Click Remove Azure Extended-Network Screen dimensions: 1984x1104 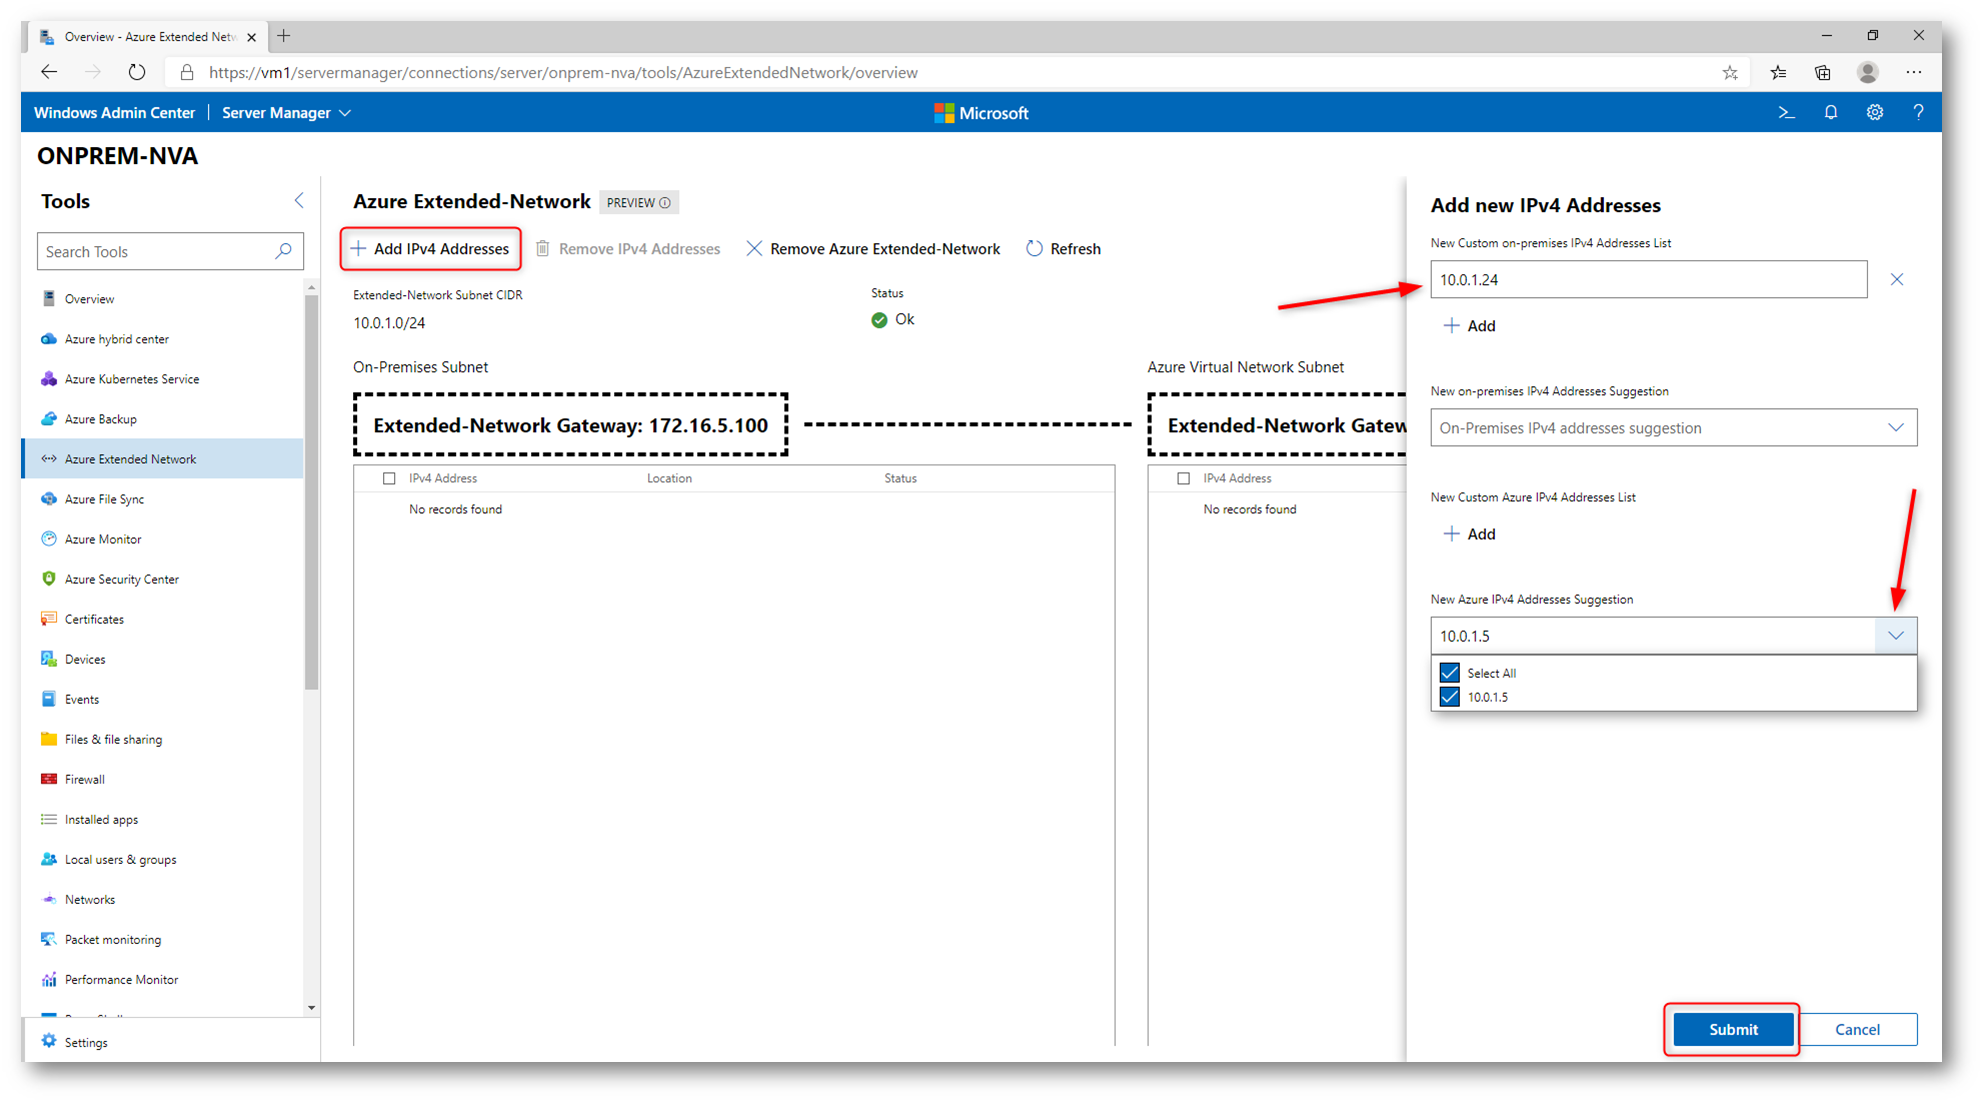873,248
